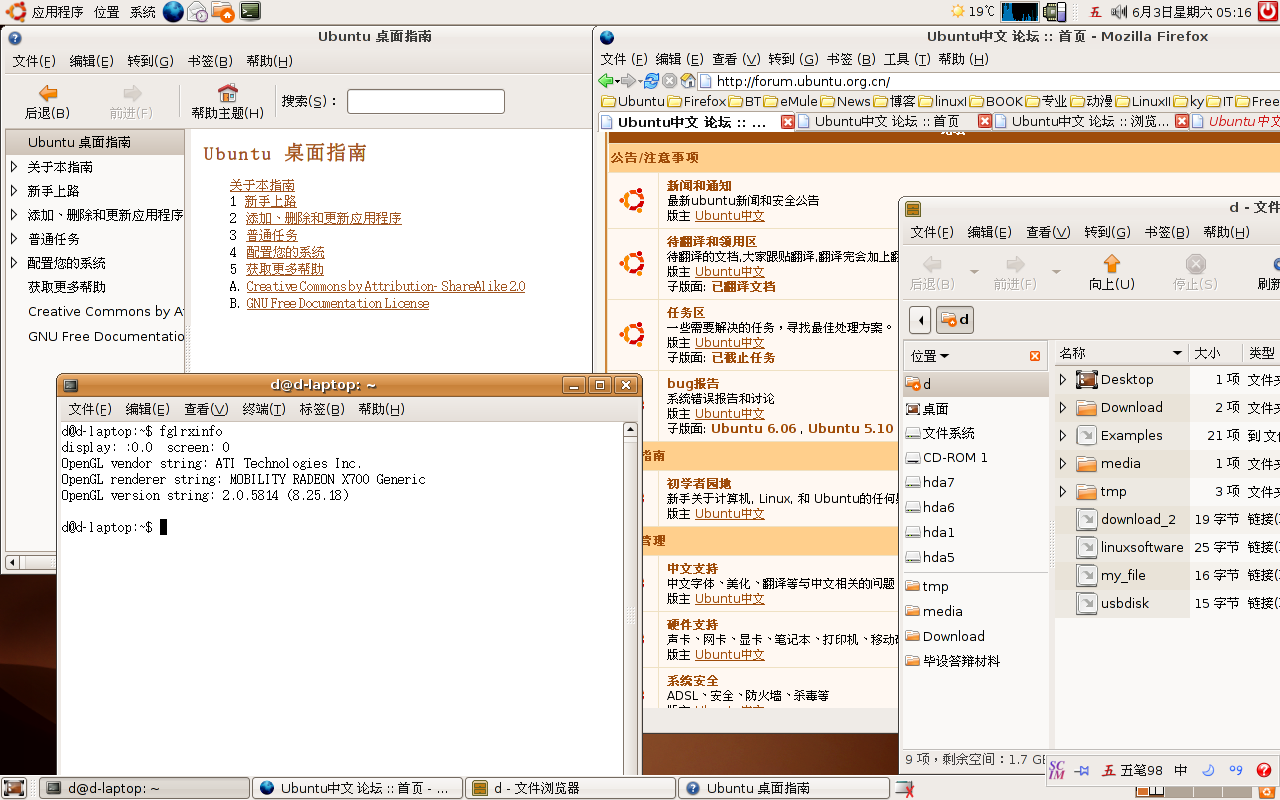Click the red power/logout button in top panel
Viewport: 1280px width, 800px height.
[1268, 12]
